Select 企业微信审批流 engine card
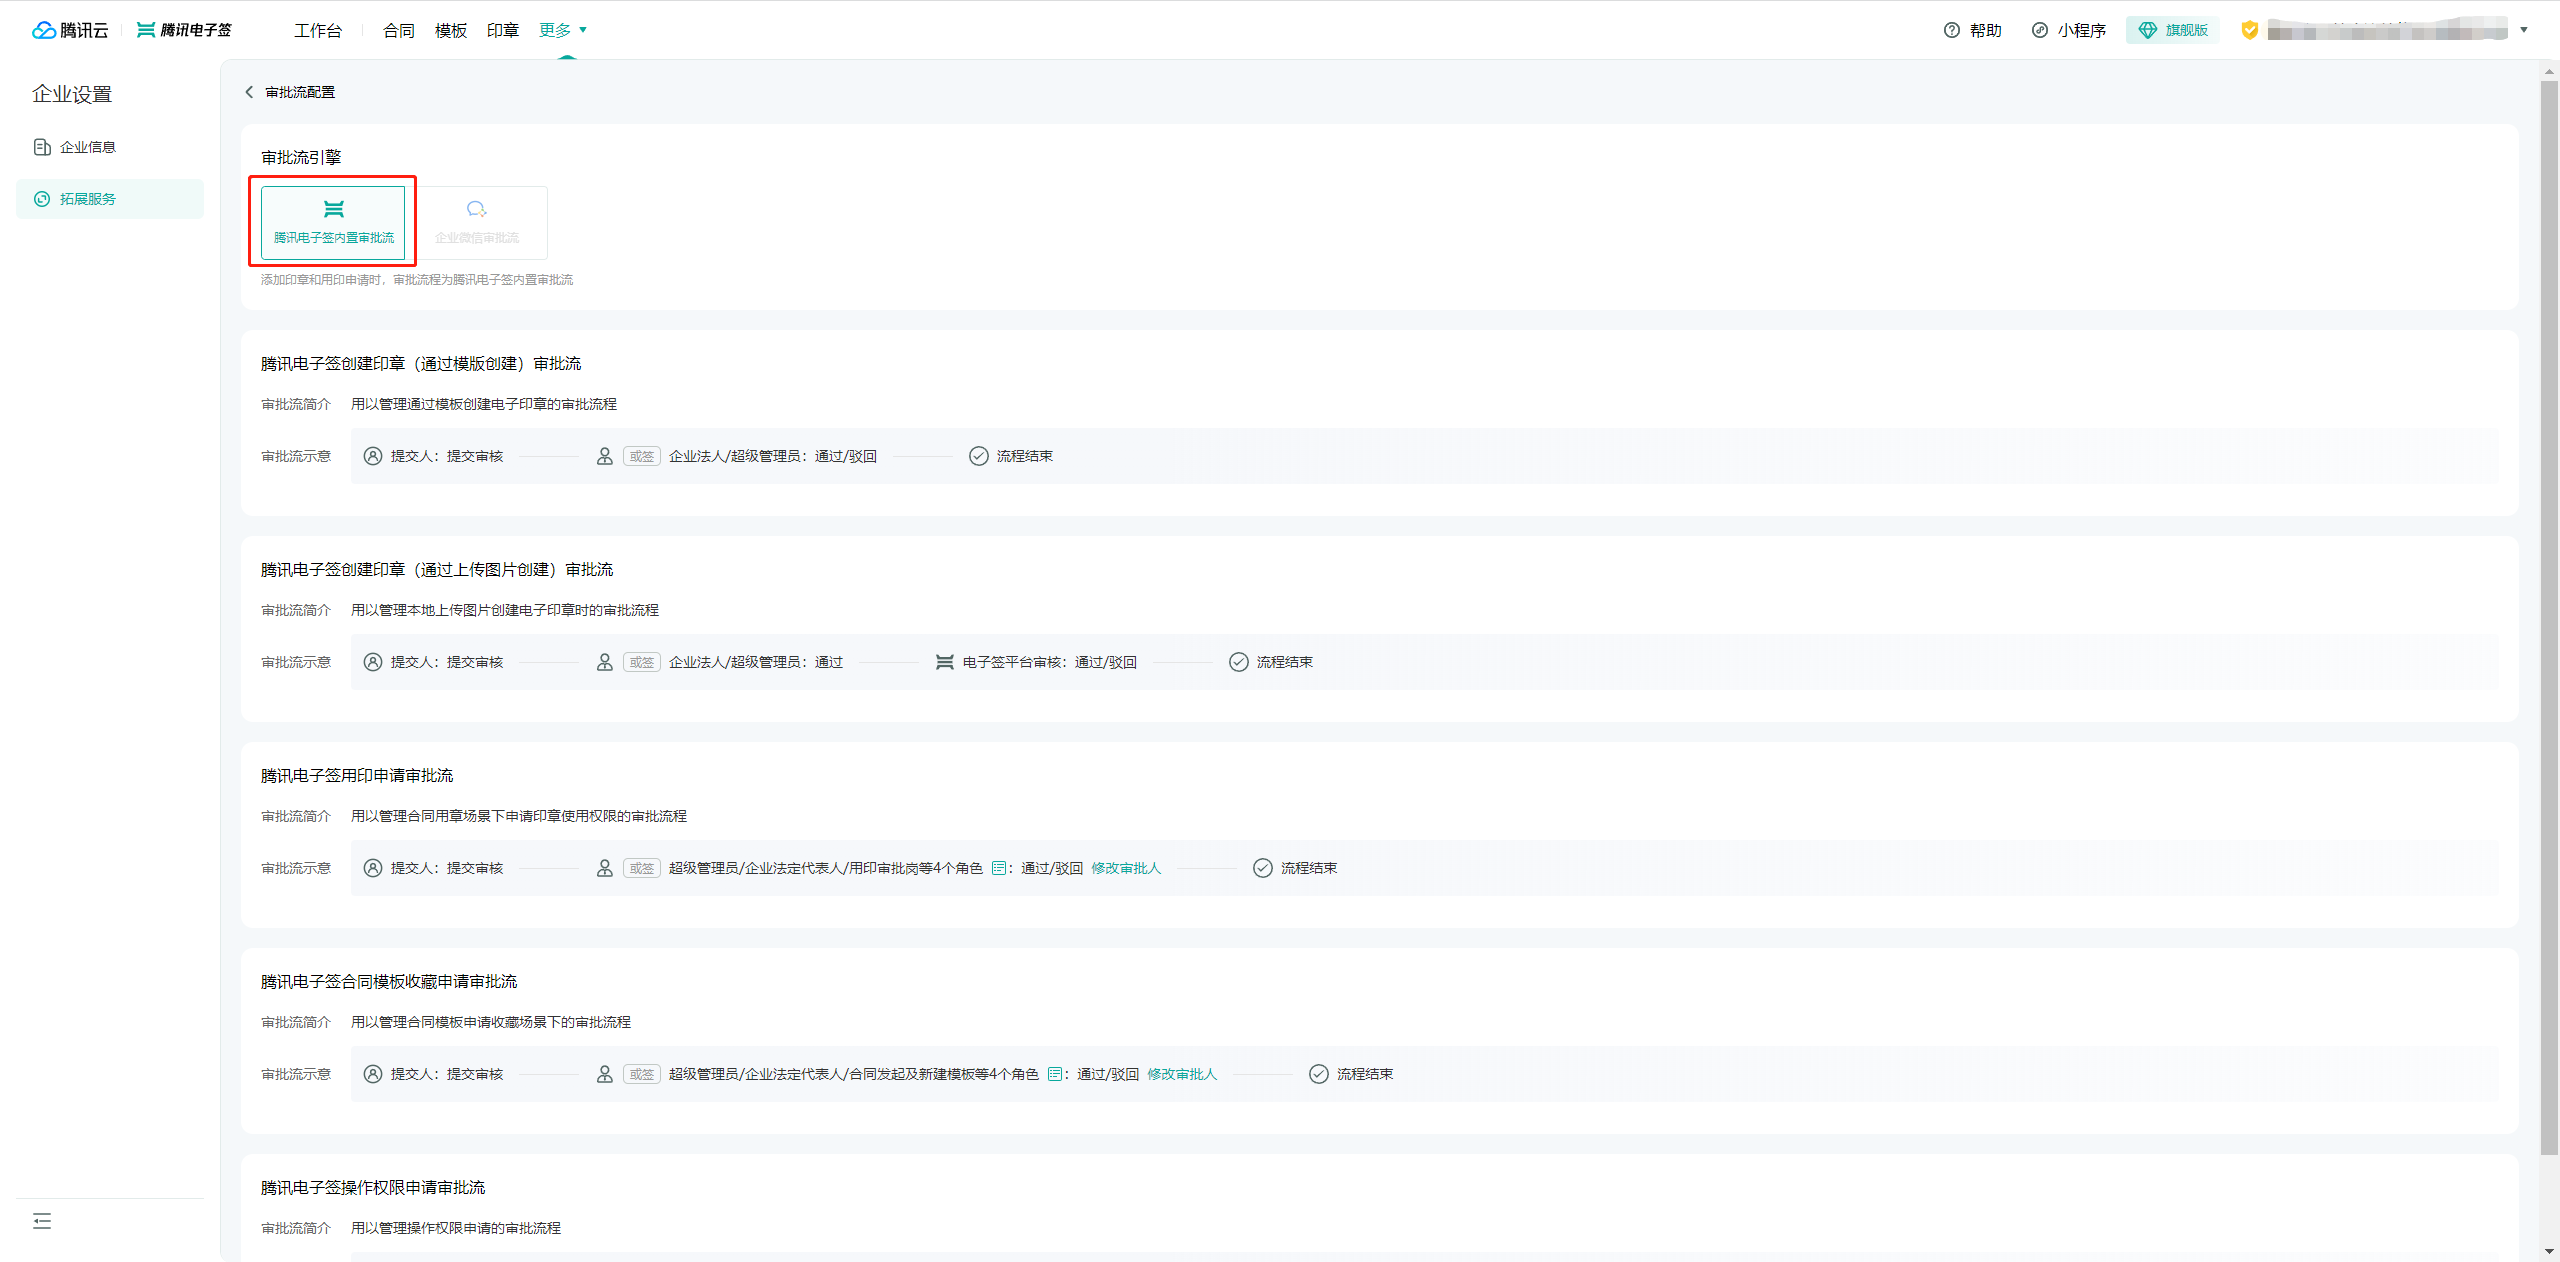This screenshot has width=2560, height=1262. 477,223
